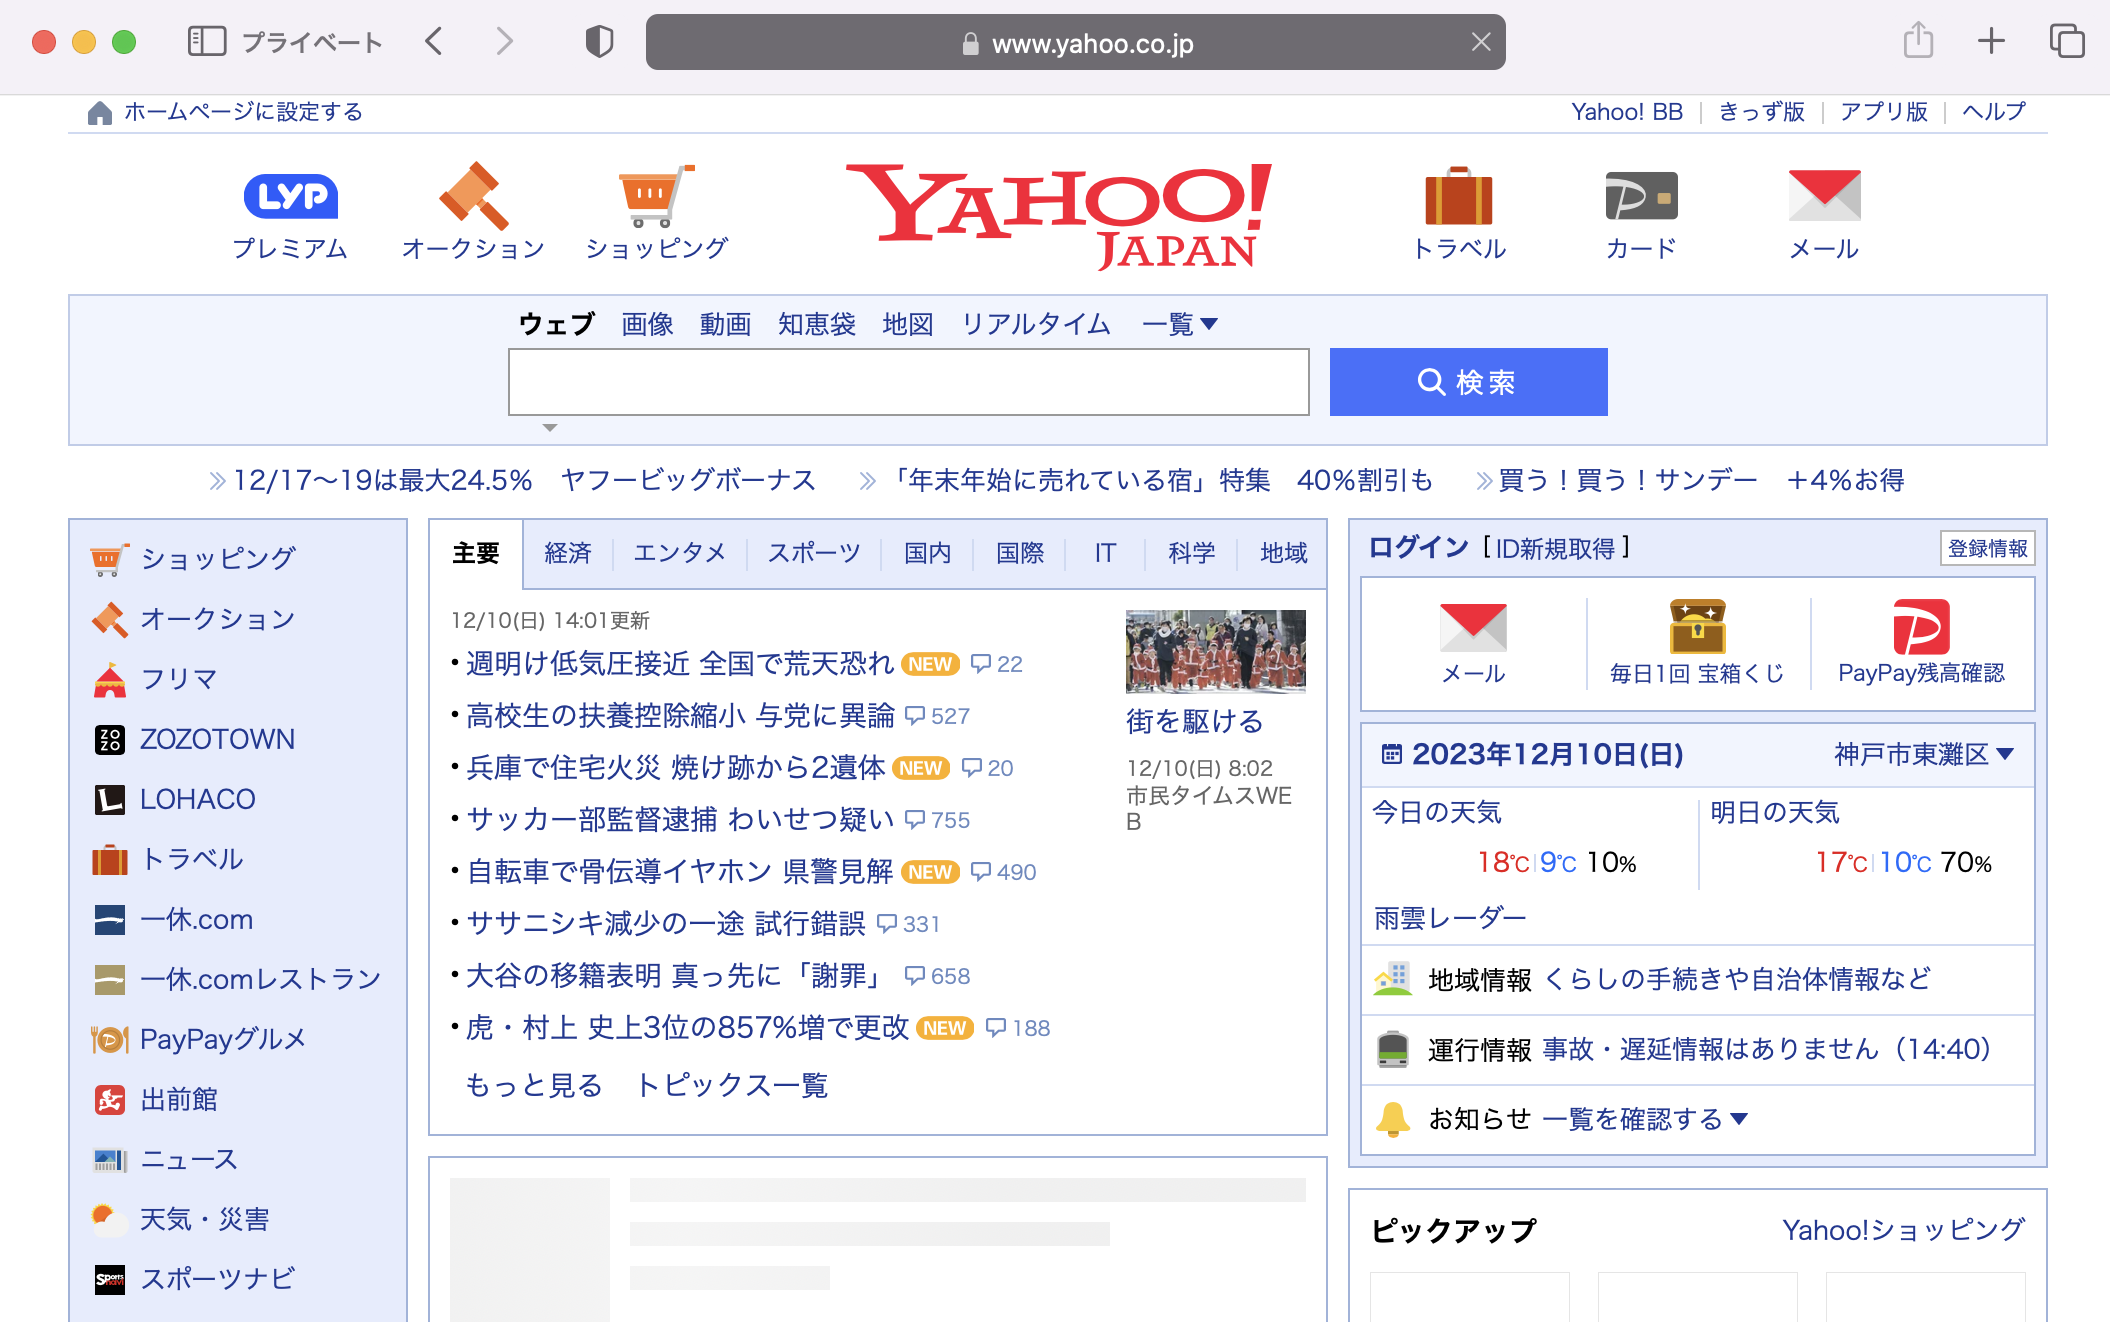Click the ログイン link
Viewport: 2110px width, 1322px height.
coord(1418,548)
